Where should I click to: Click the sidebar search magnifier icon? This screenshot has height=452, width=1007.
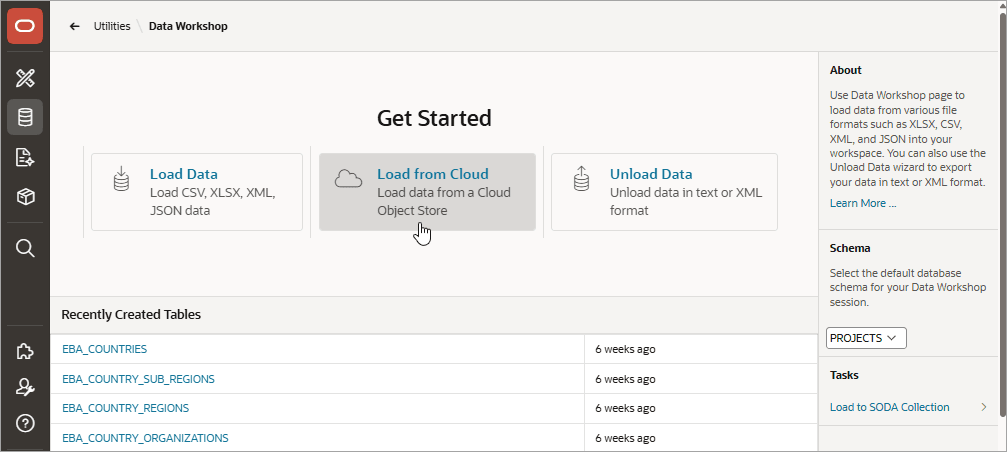(25, 248)
